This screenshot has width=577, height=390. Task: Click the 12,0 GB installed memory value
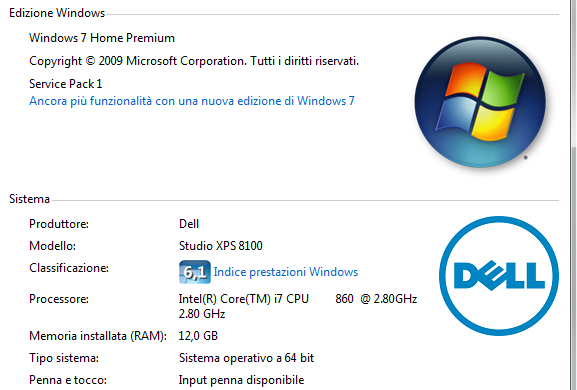[x=198, y=336]
